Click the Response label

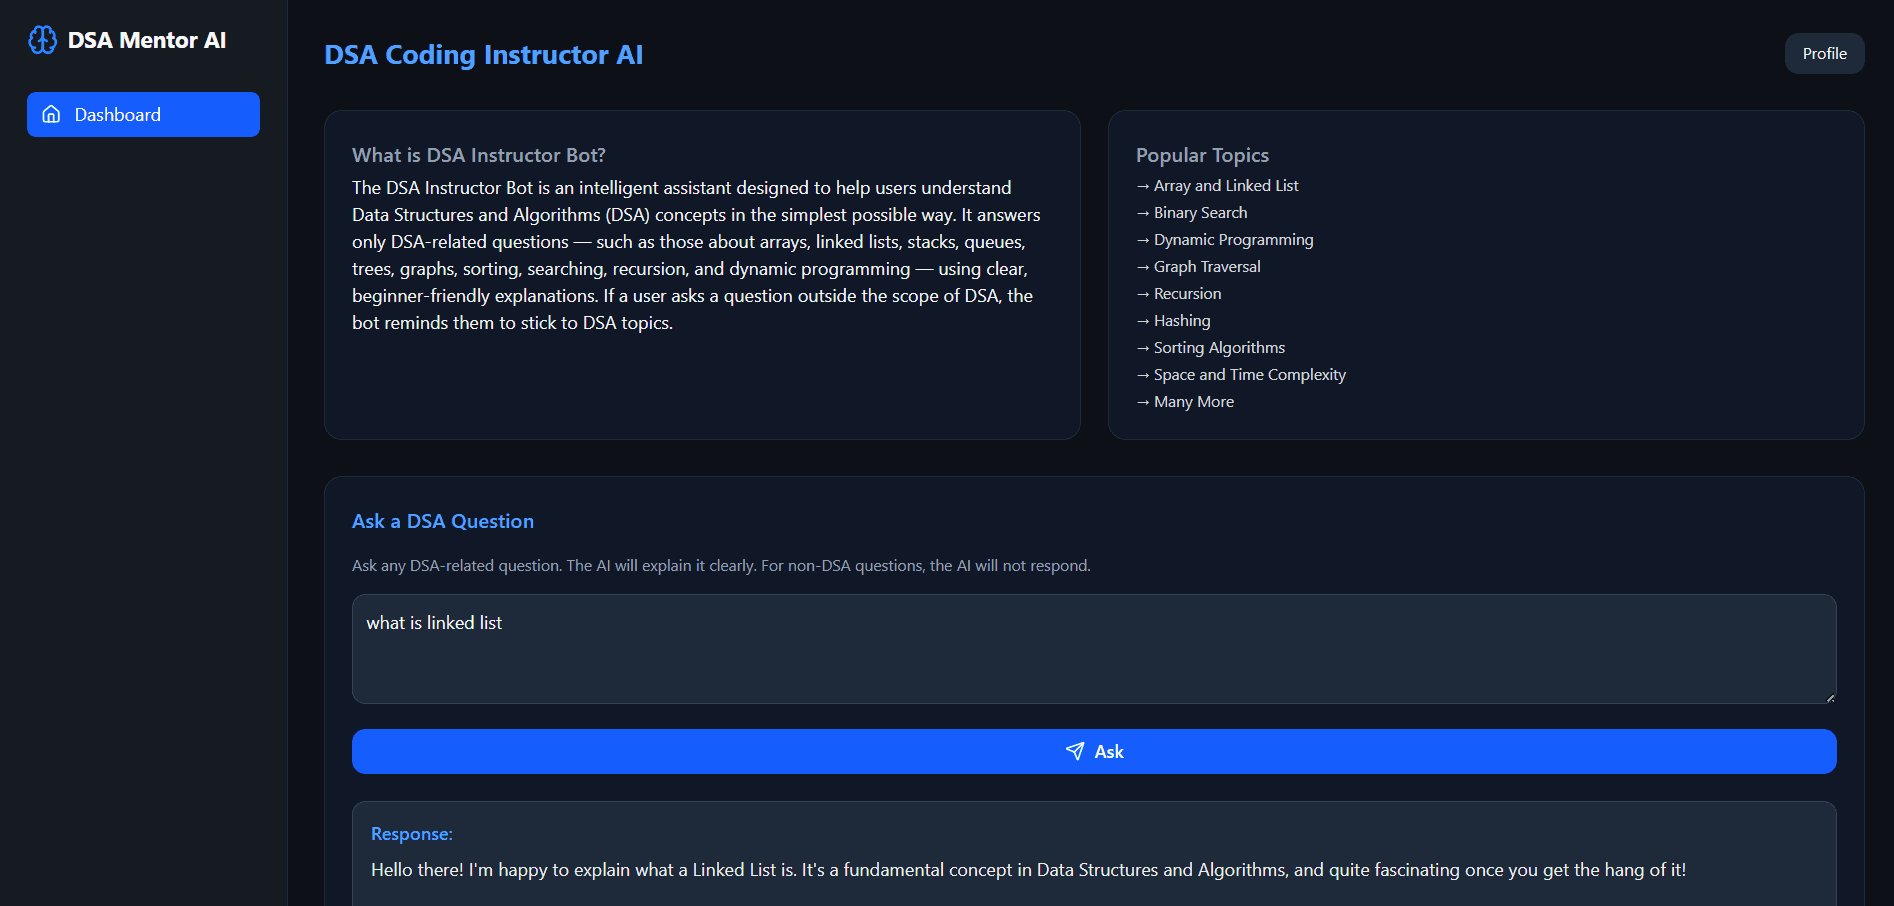[411, 834]
